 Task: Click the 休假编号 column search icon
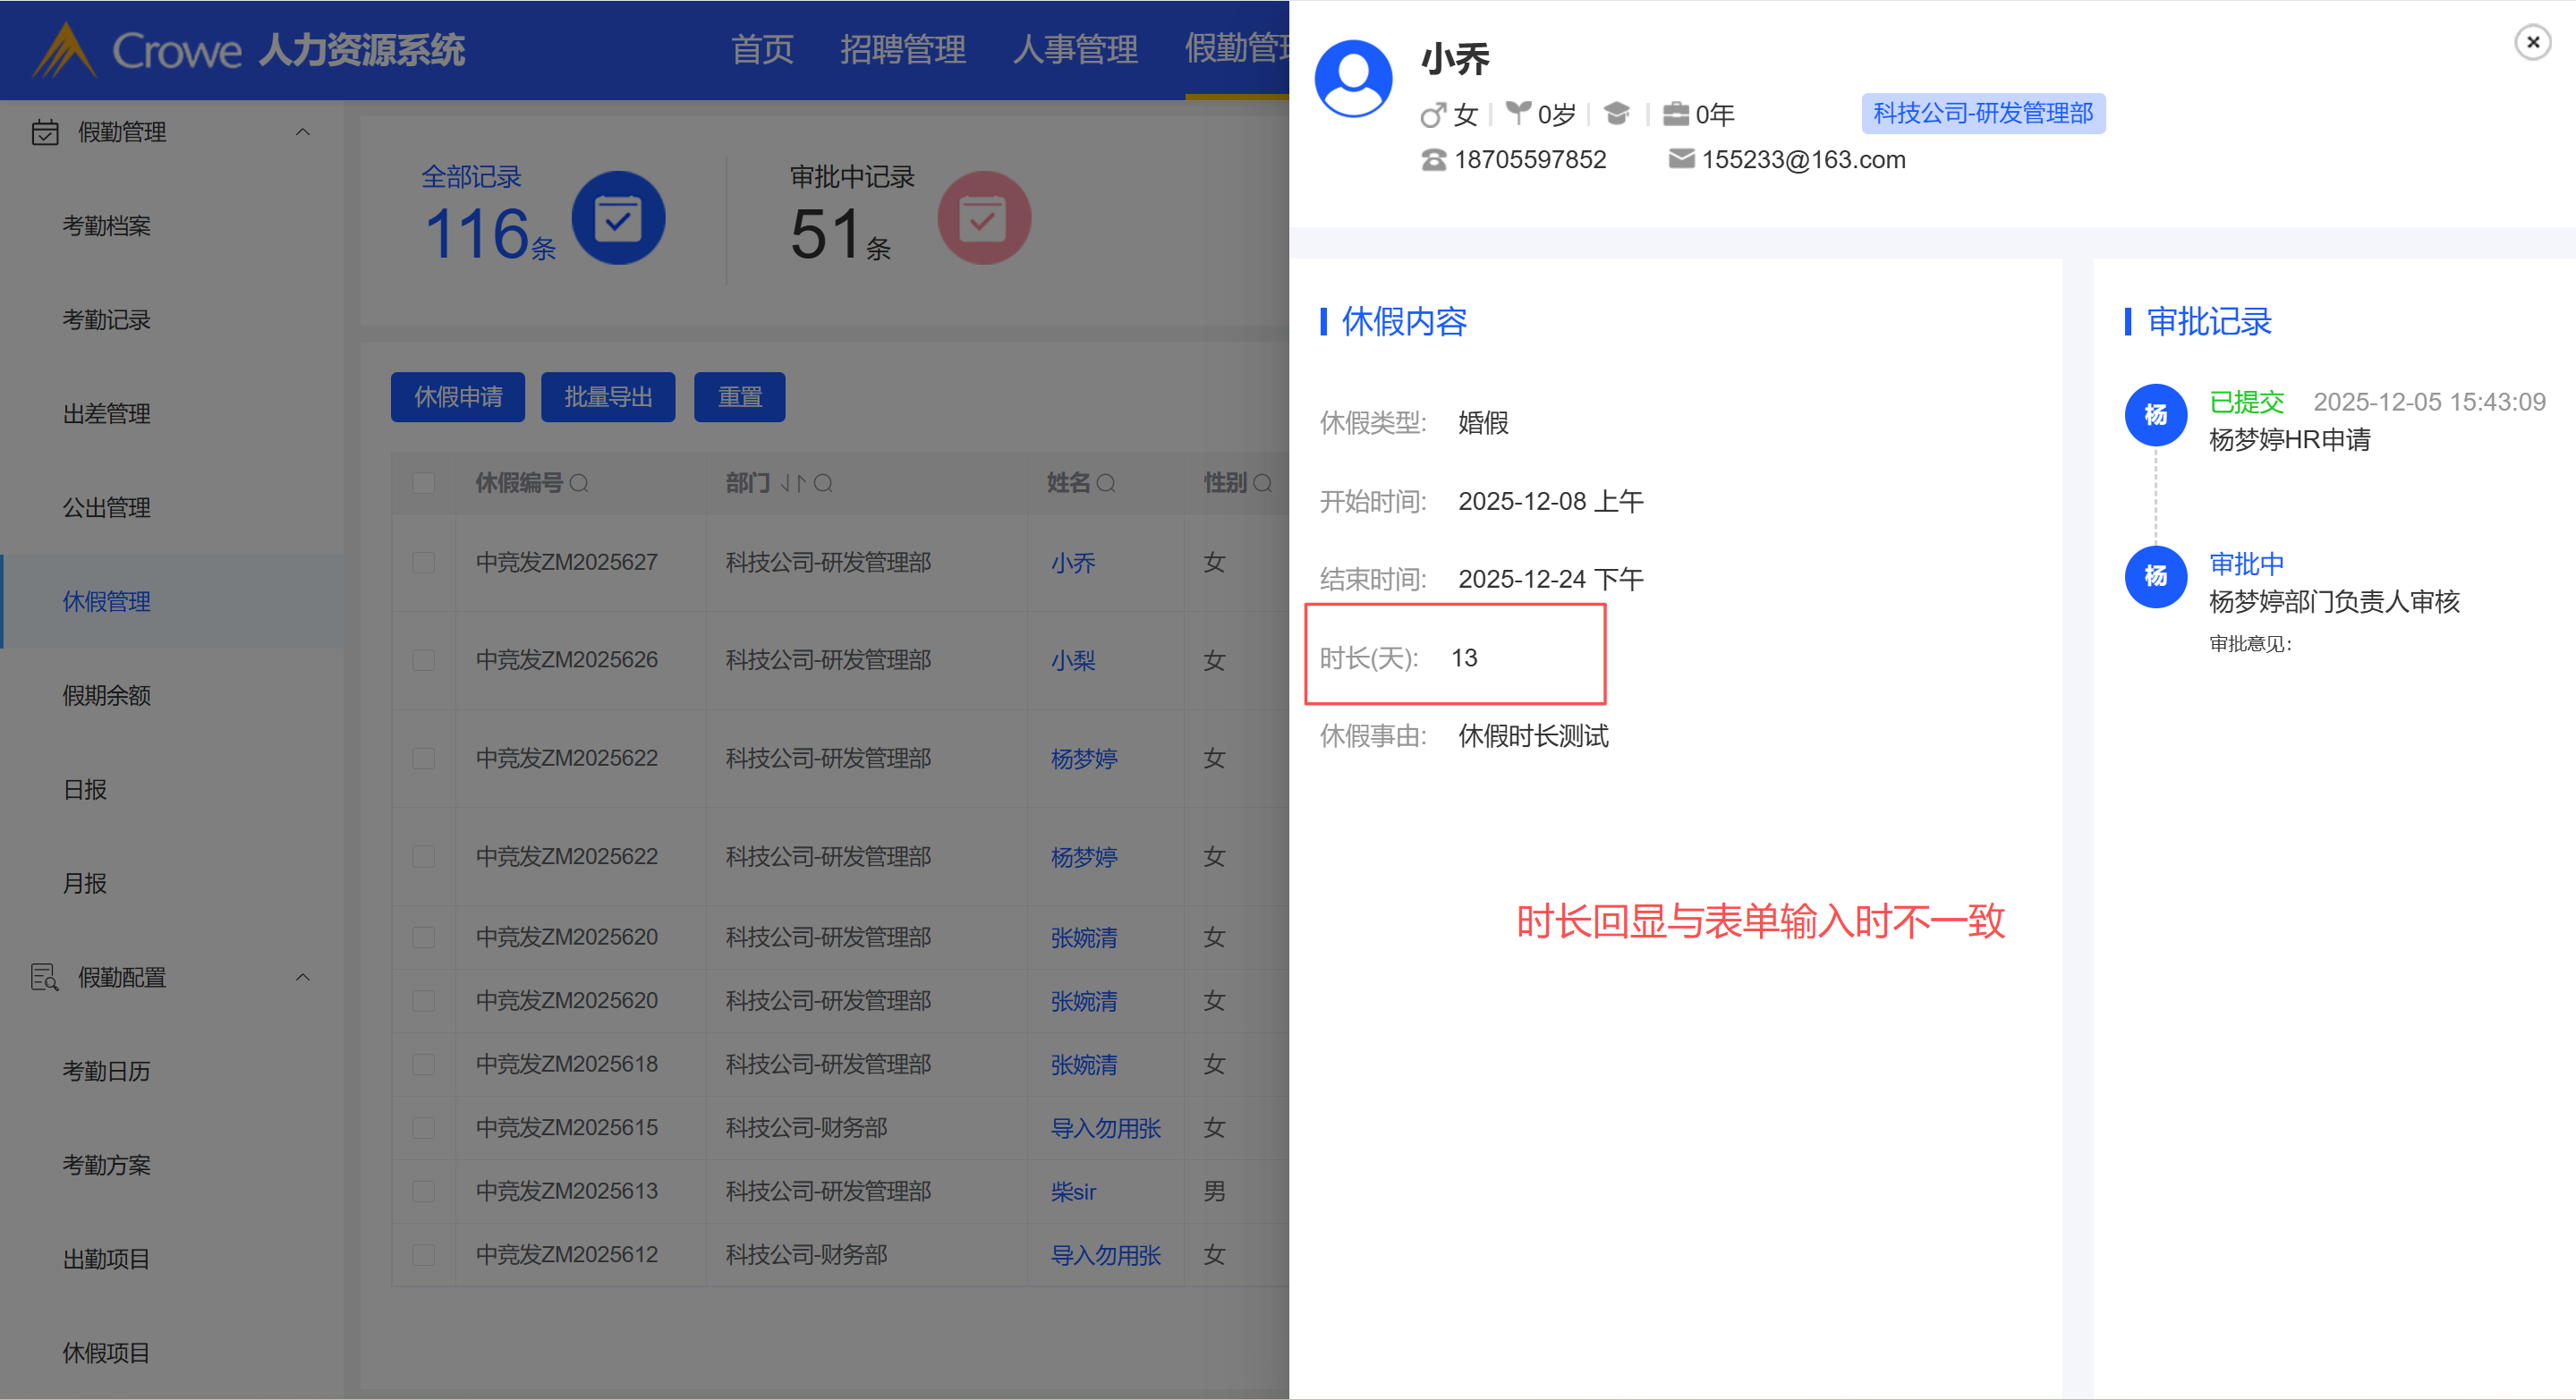tap(579, 483)
